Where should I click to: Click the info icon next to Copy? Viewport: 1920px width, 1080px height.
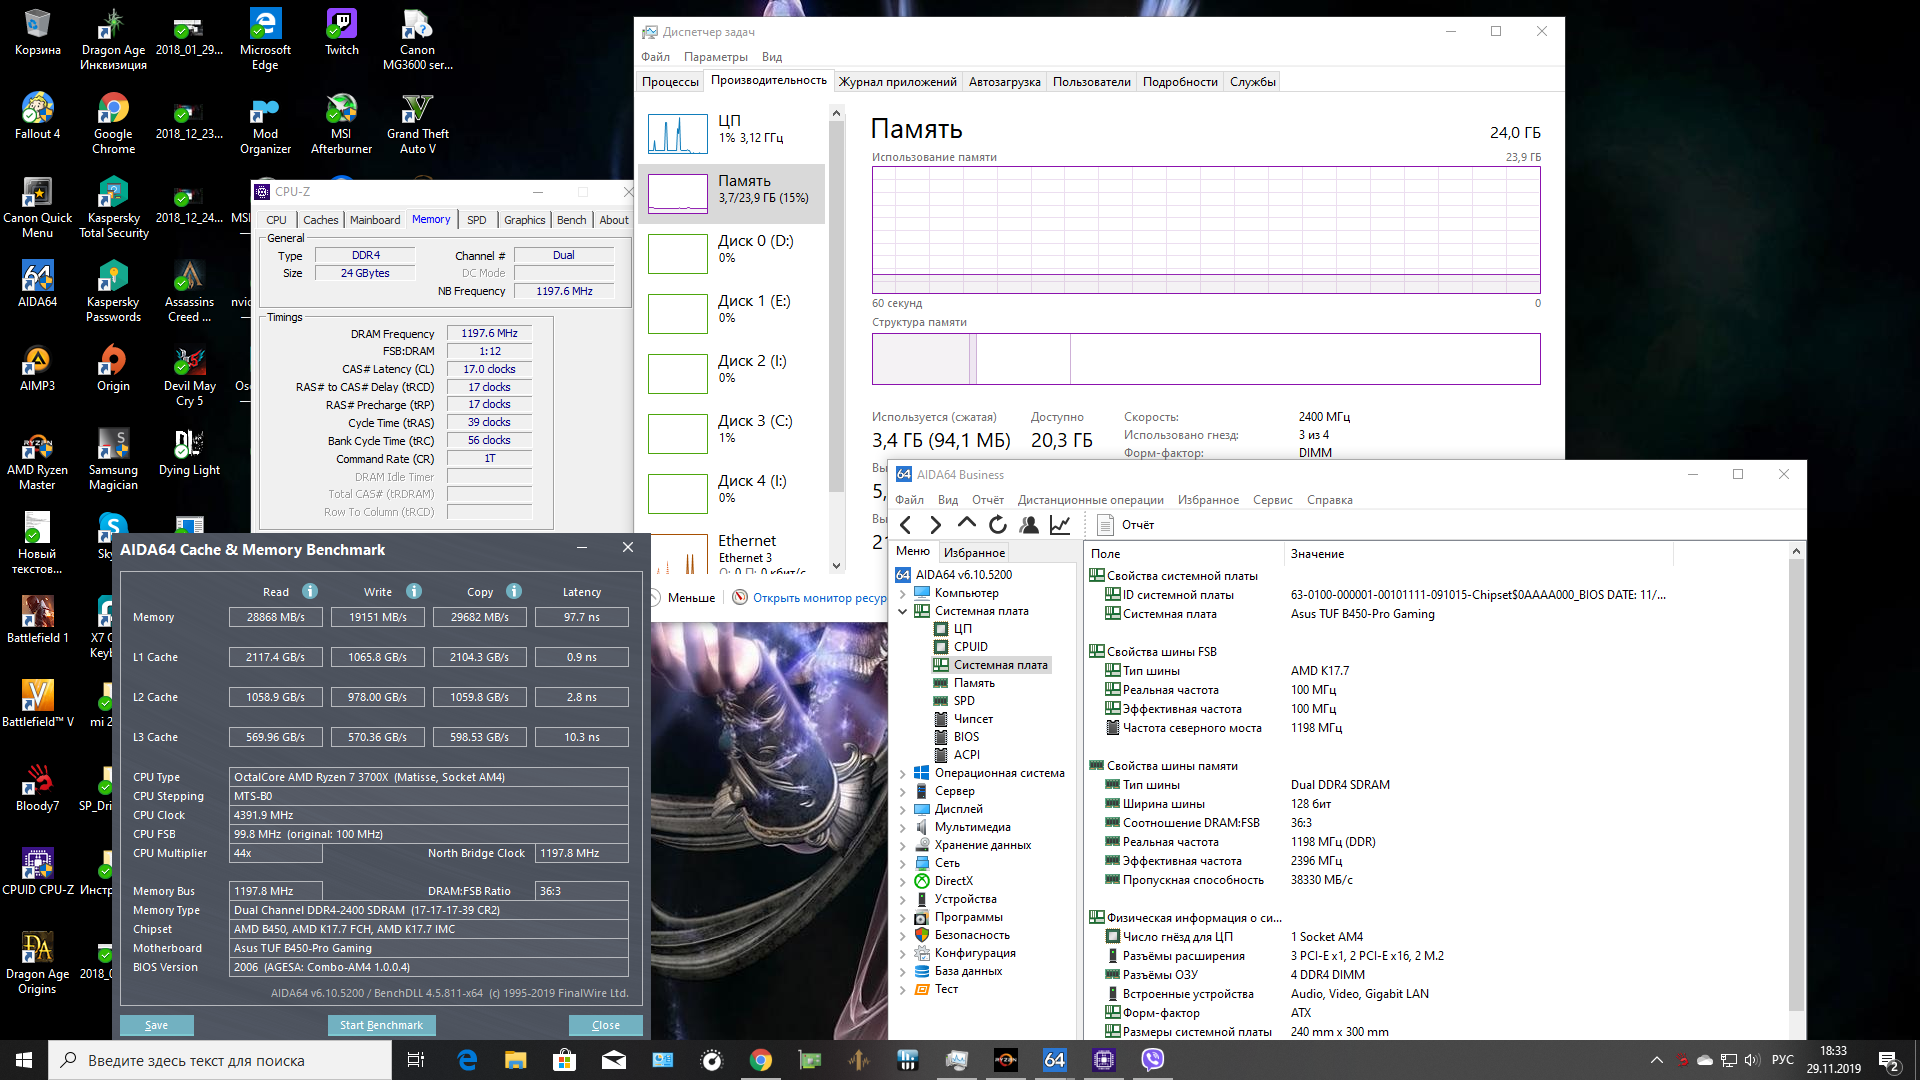point(514,591)
